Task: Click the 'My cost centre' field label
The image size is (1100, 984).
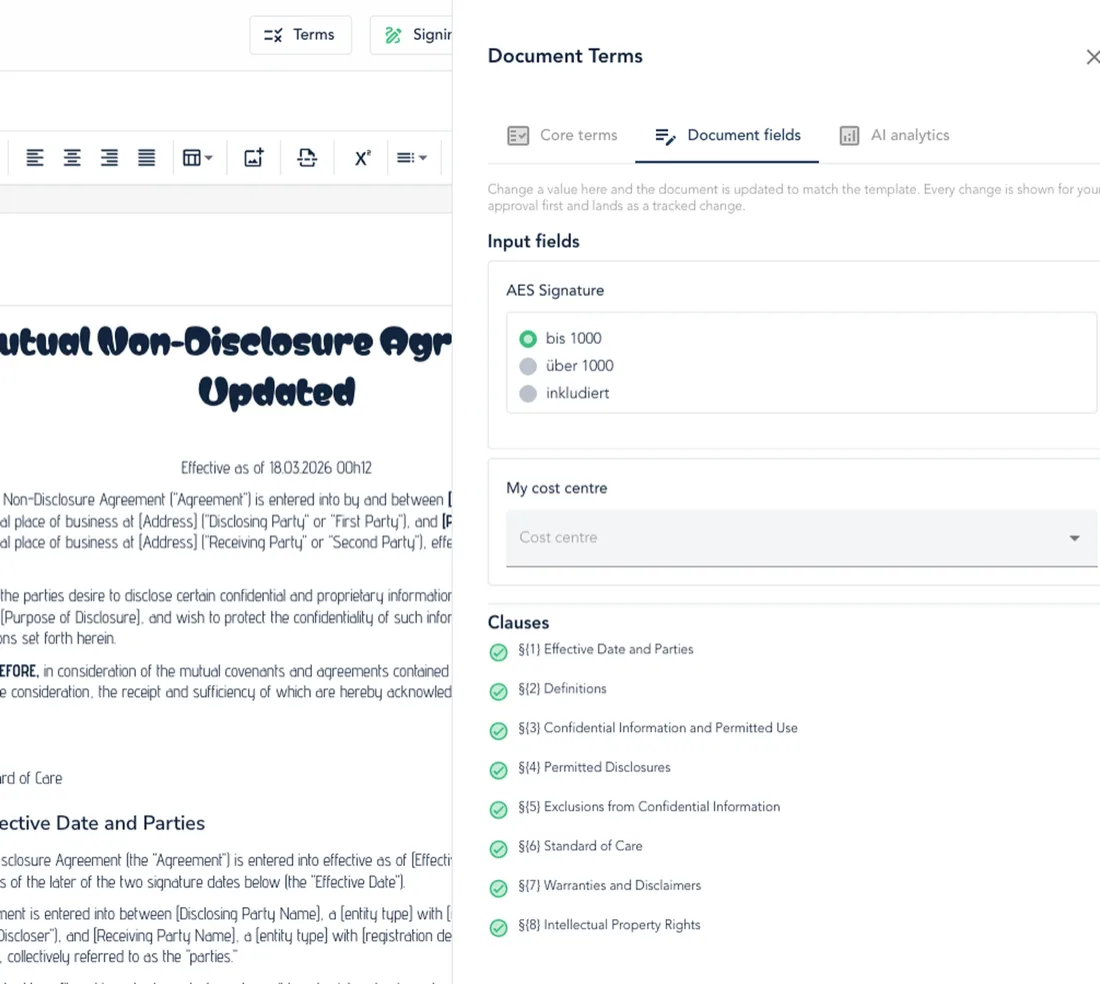Action: tap(556, 488)
